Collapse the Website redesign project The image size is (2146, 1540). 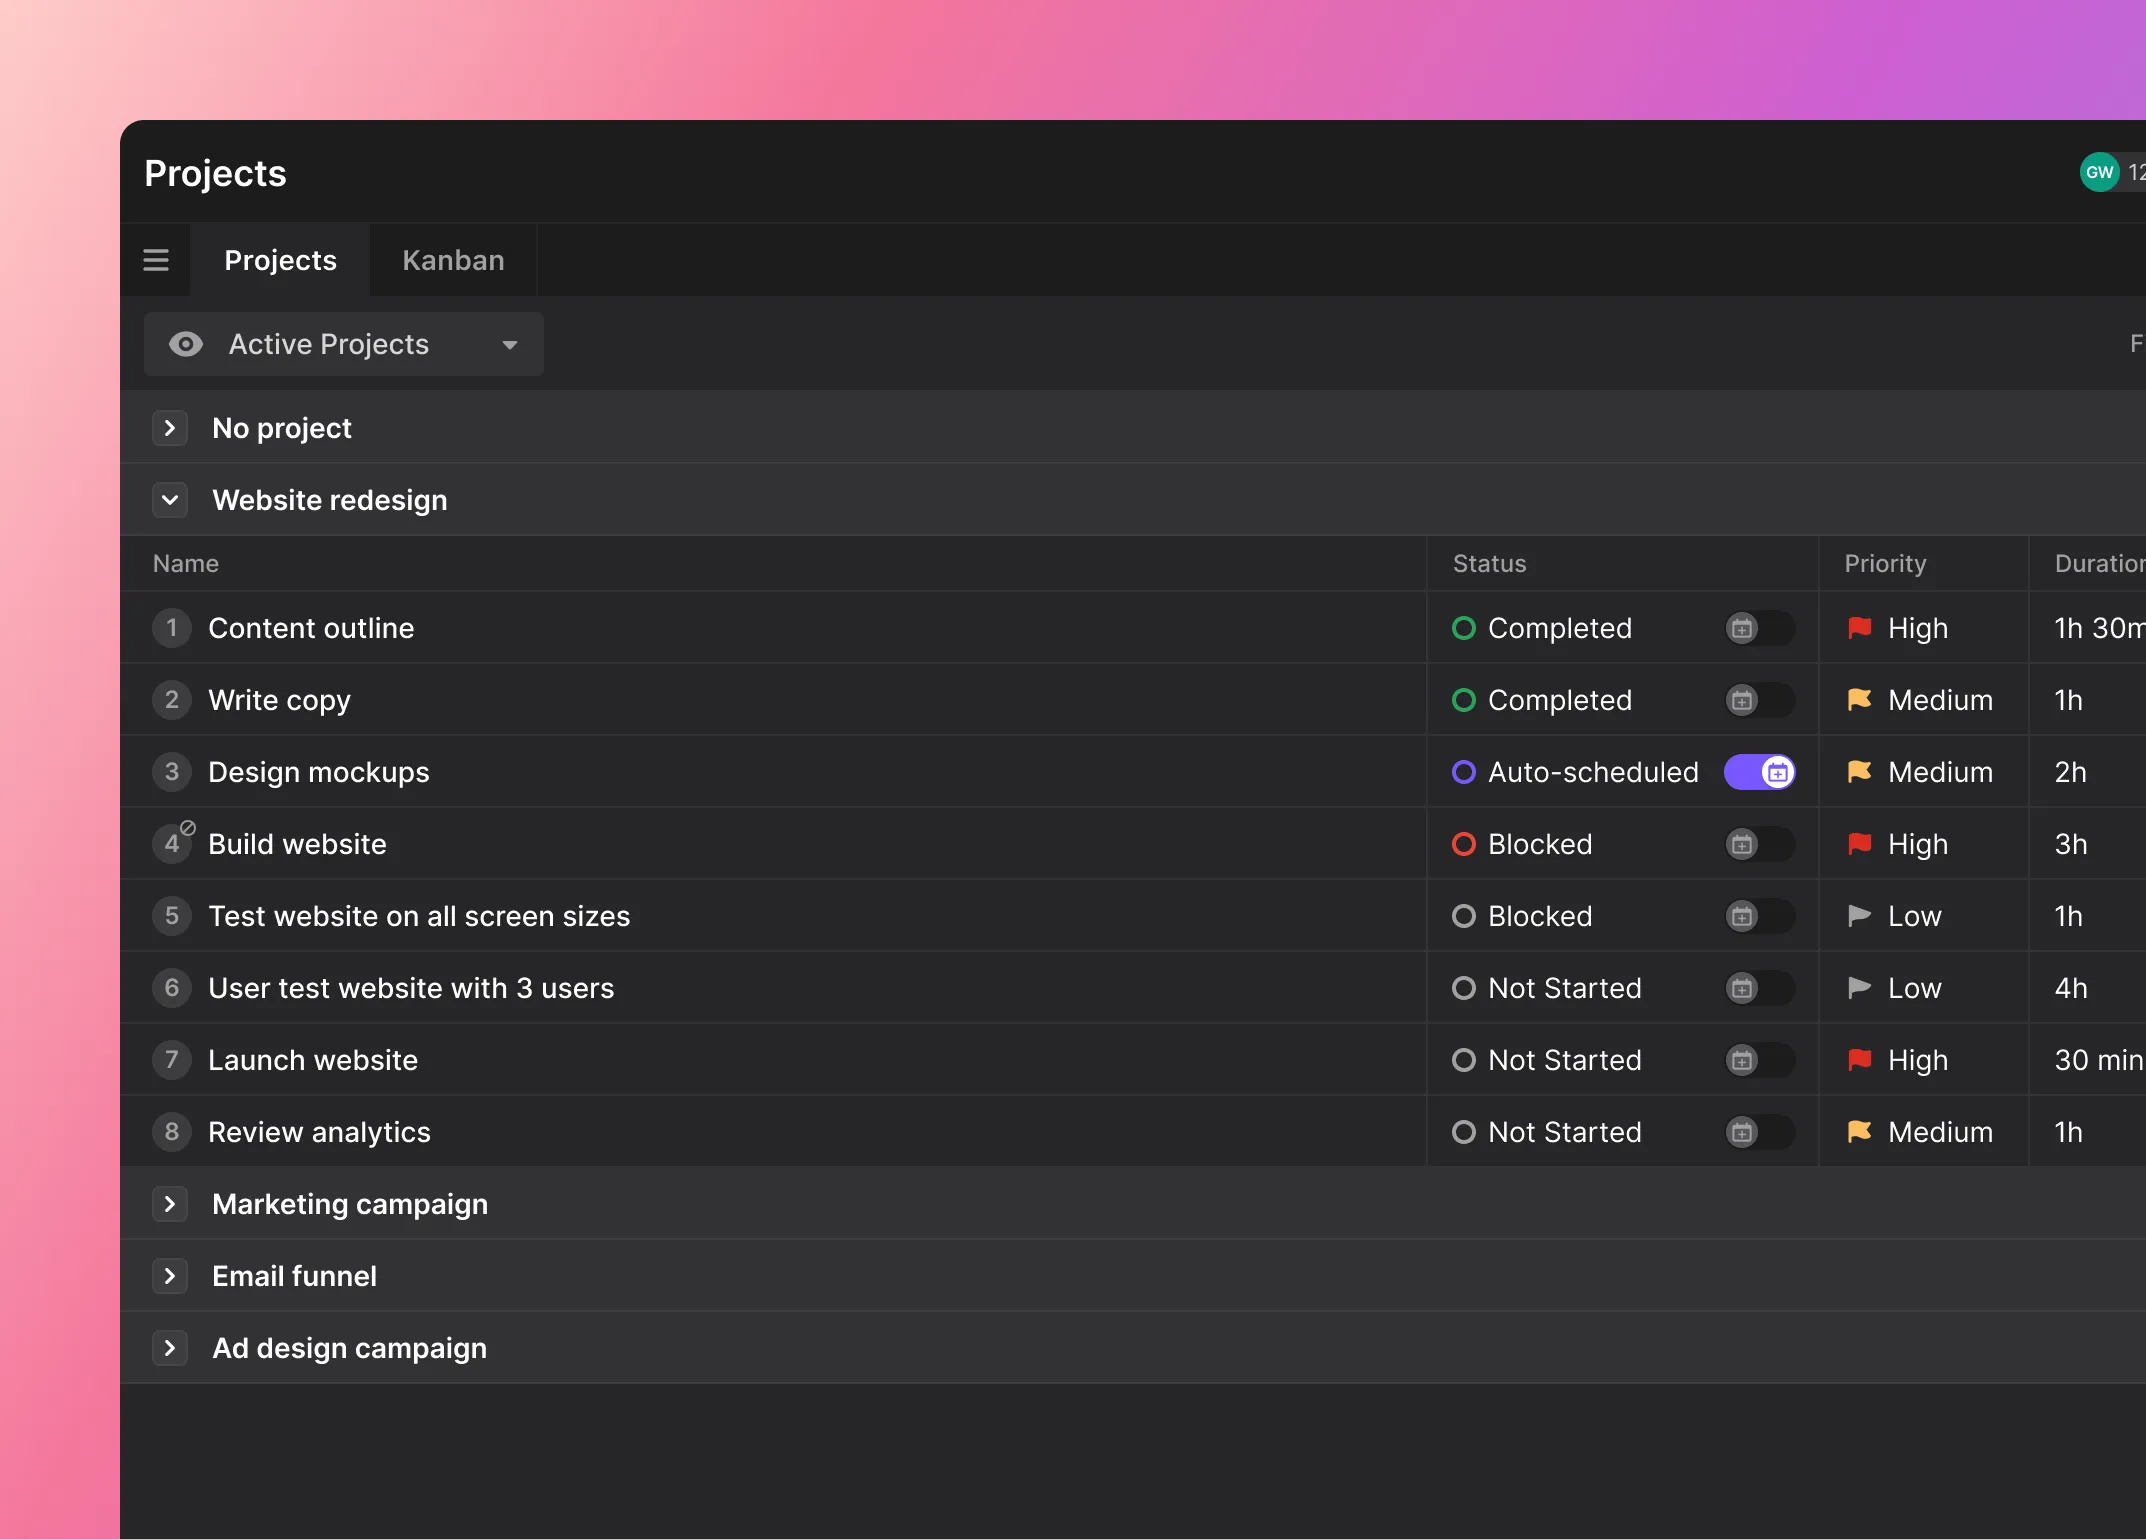click(170, 500)
